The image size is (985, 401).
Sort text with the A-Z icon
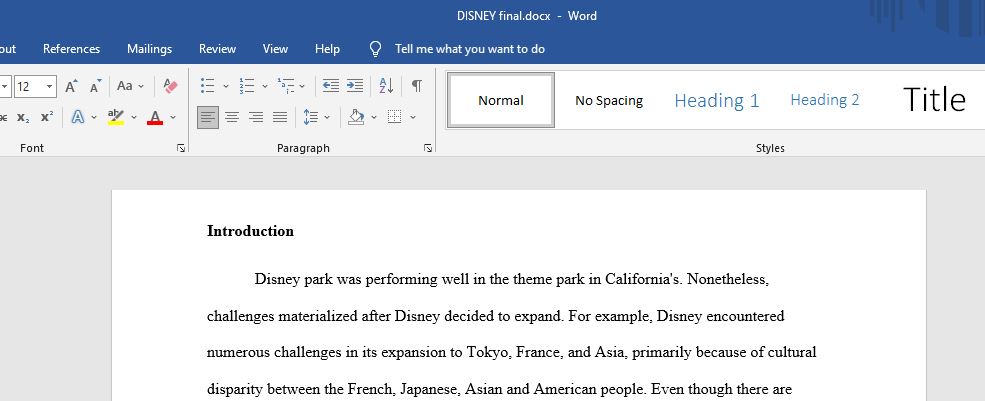coord(386,86)
